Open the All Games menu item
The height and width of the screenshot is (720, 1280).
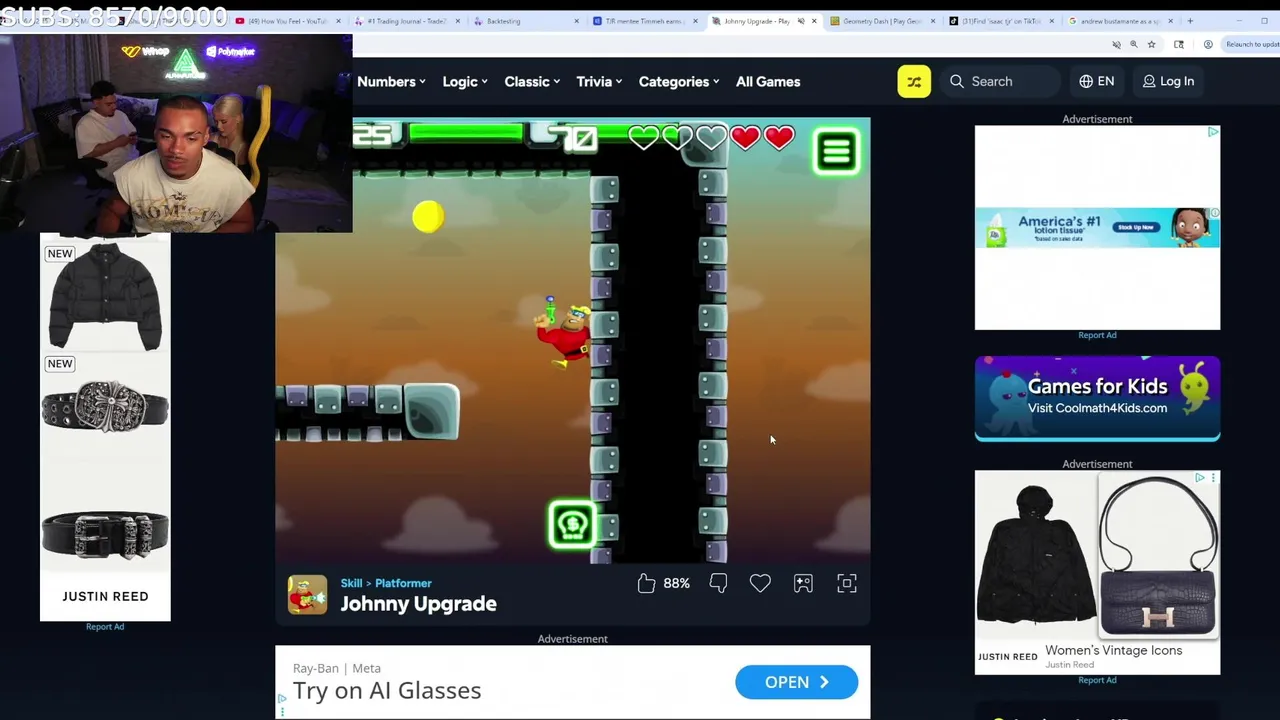pyautogui.click(x=768, y=82)
